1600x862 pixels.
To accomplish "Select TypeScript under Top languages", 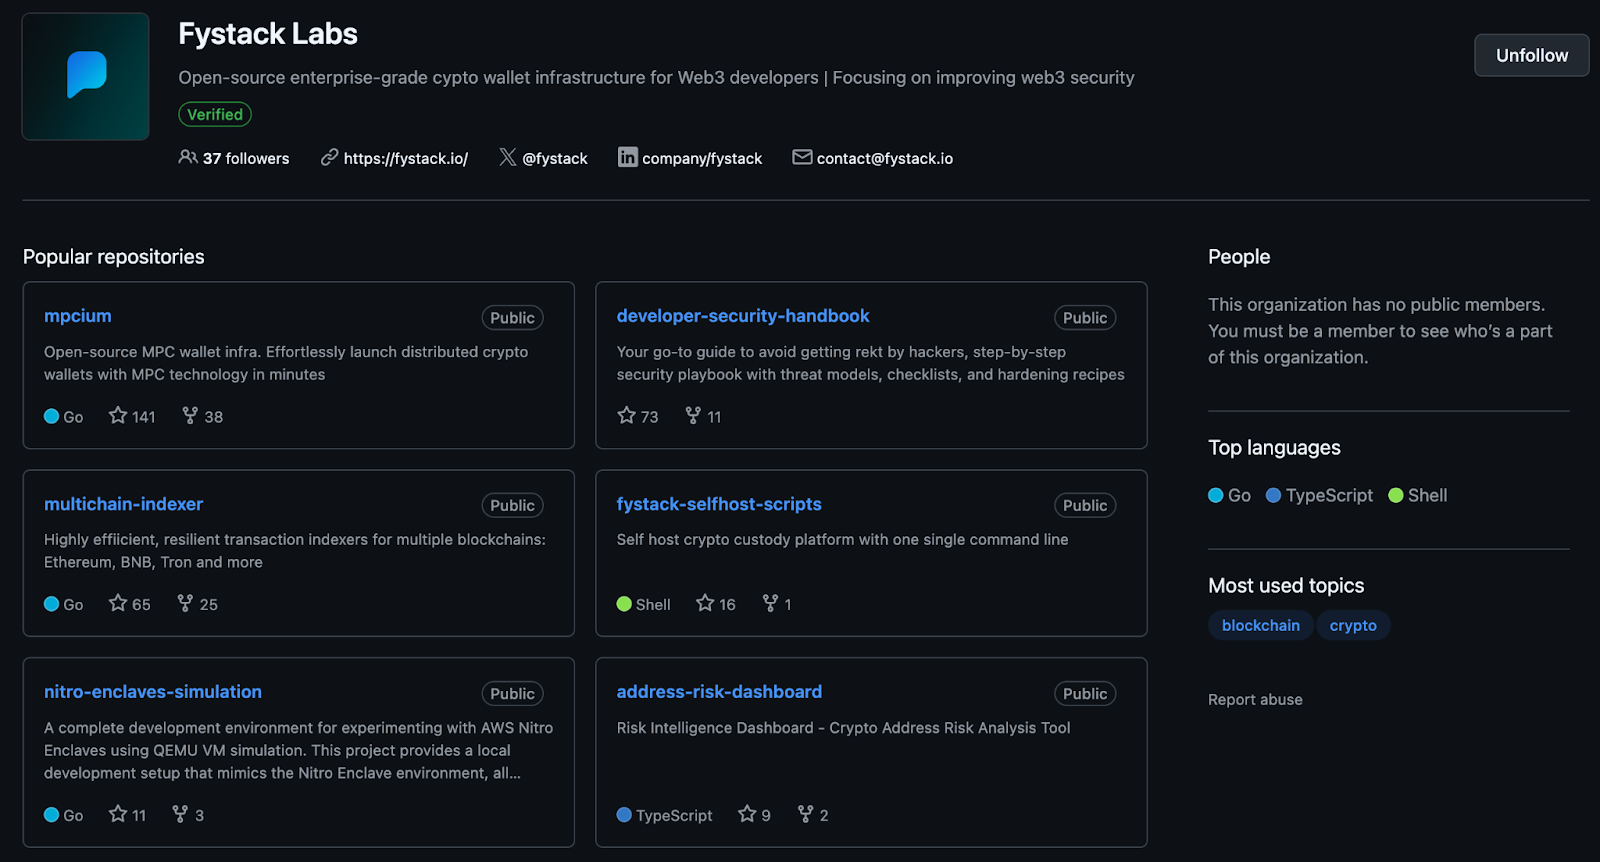I will coord(1319,495).
